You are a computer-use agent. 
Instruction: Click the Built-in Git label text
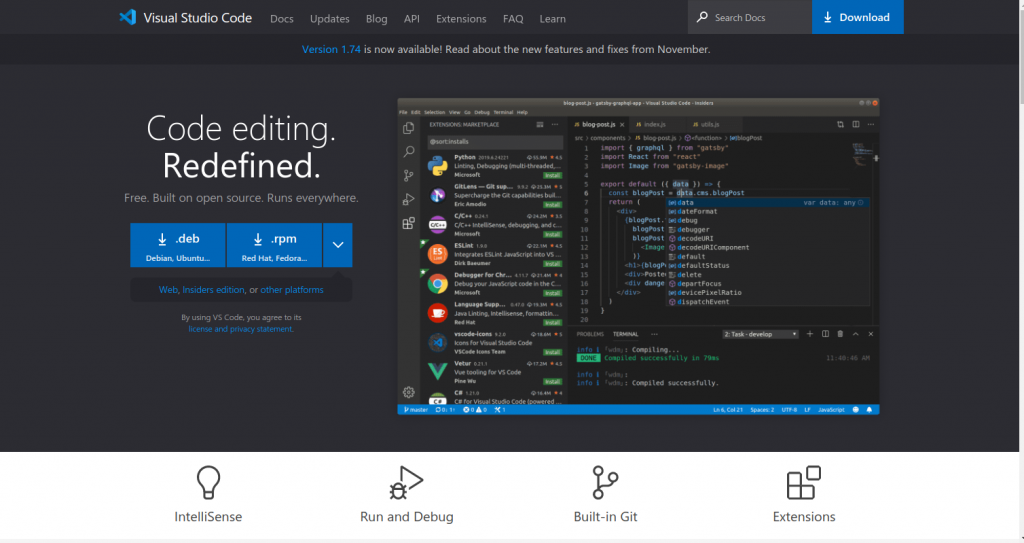tap(605, 516)
